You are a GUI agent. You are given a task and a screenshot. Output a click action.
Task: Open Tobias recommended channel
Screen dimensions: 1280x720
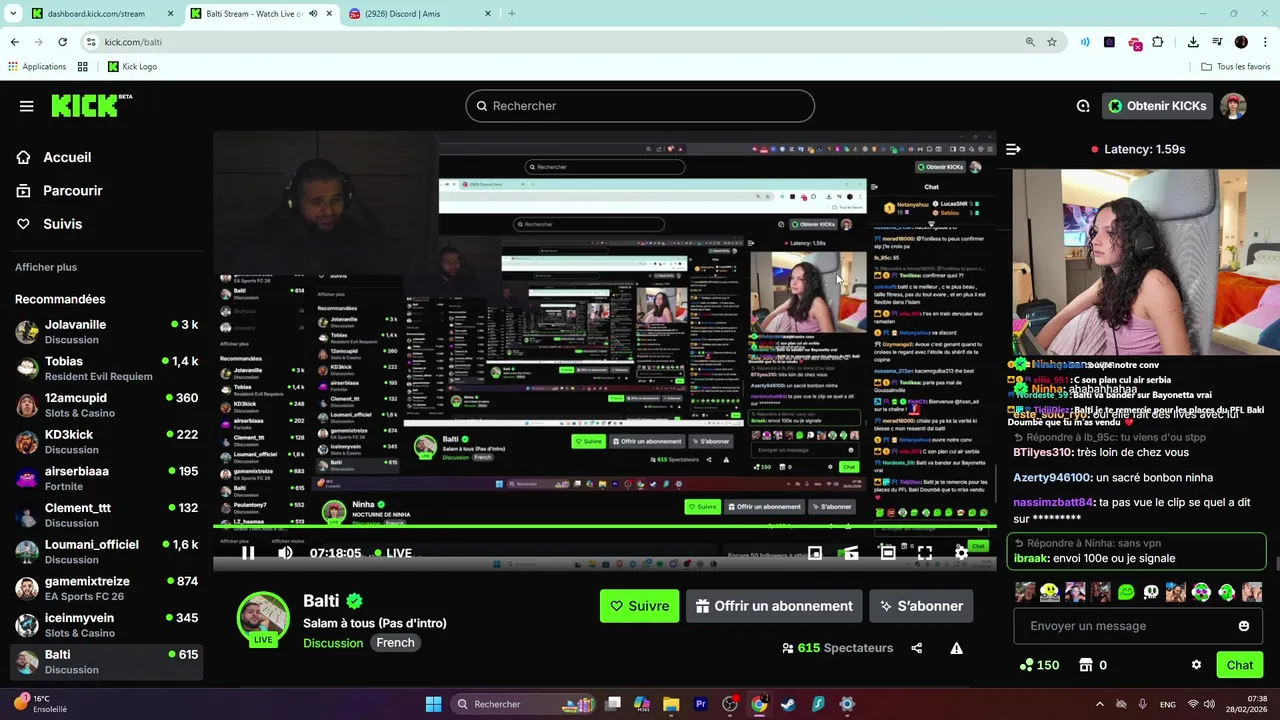108,368
